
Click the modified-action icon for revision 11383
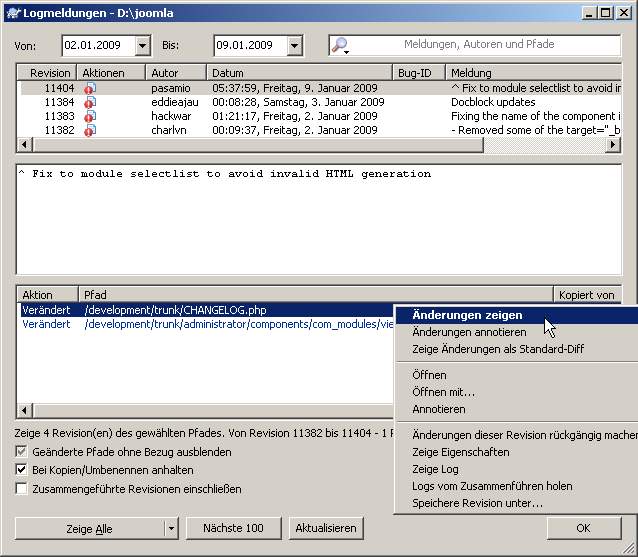click(x=90, y=116)
